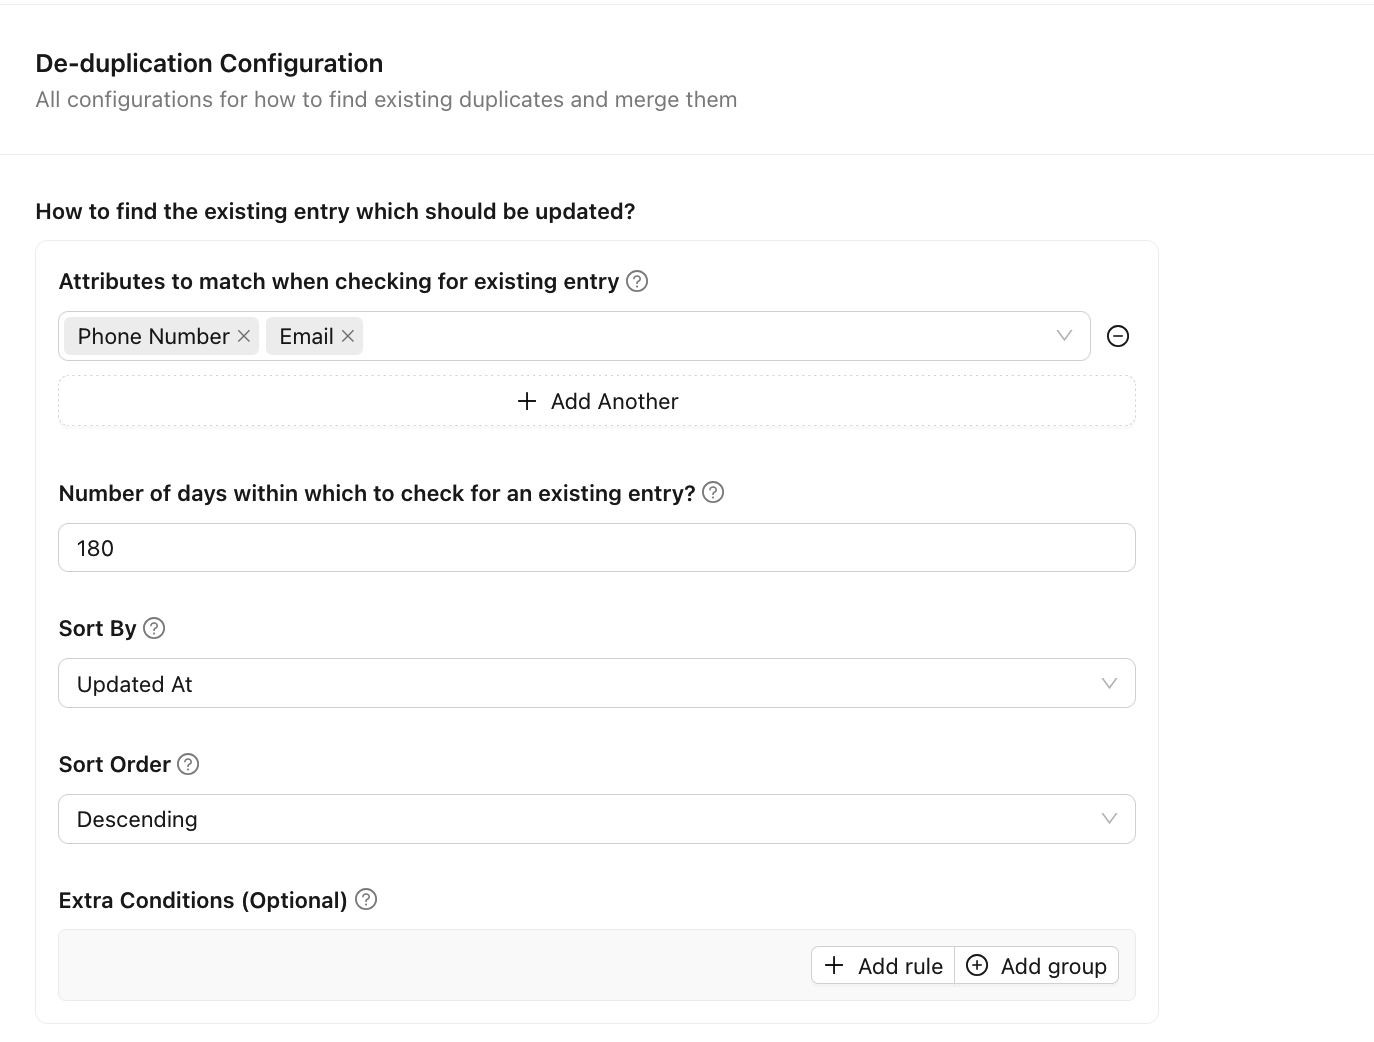Click the Add Another button
Screen dimensions: 1374x1042
point(597,401)
